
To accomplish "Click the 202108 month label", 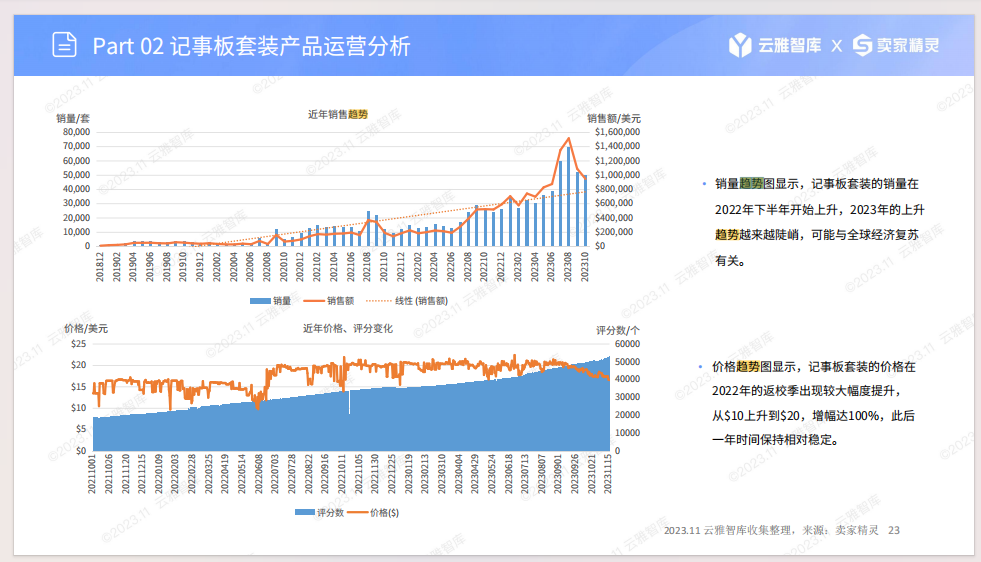I will click(x=367, y=267).
